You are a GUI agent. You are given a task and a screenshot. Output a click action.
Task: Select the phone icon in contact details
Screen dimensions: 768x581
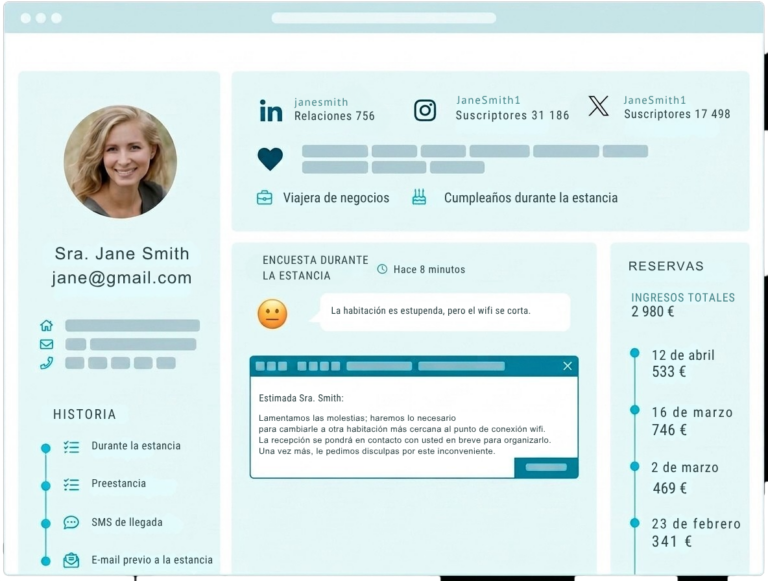pos(47,363)
